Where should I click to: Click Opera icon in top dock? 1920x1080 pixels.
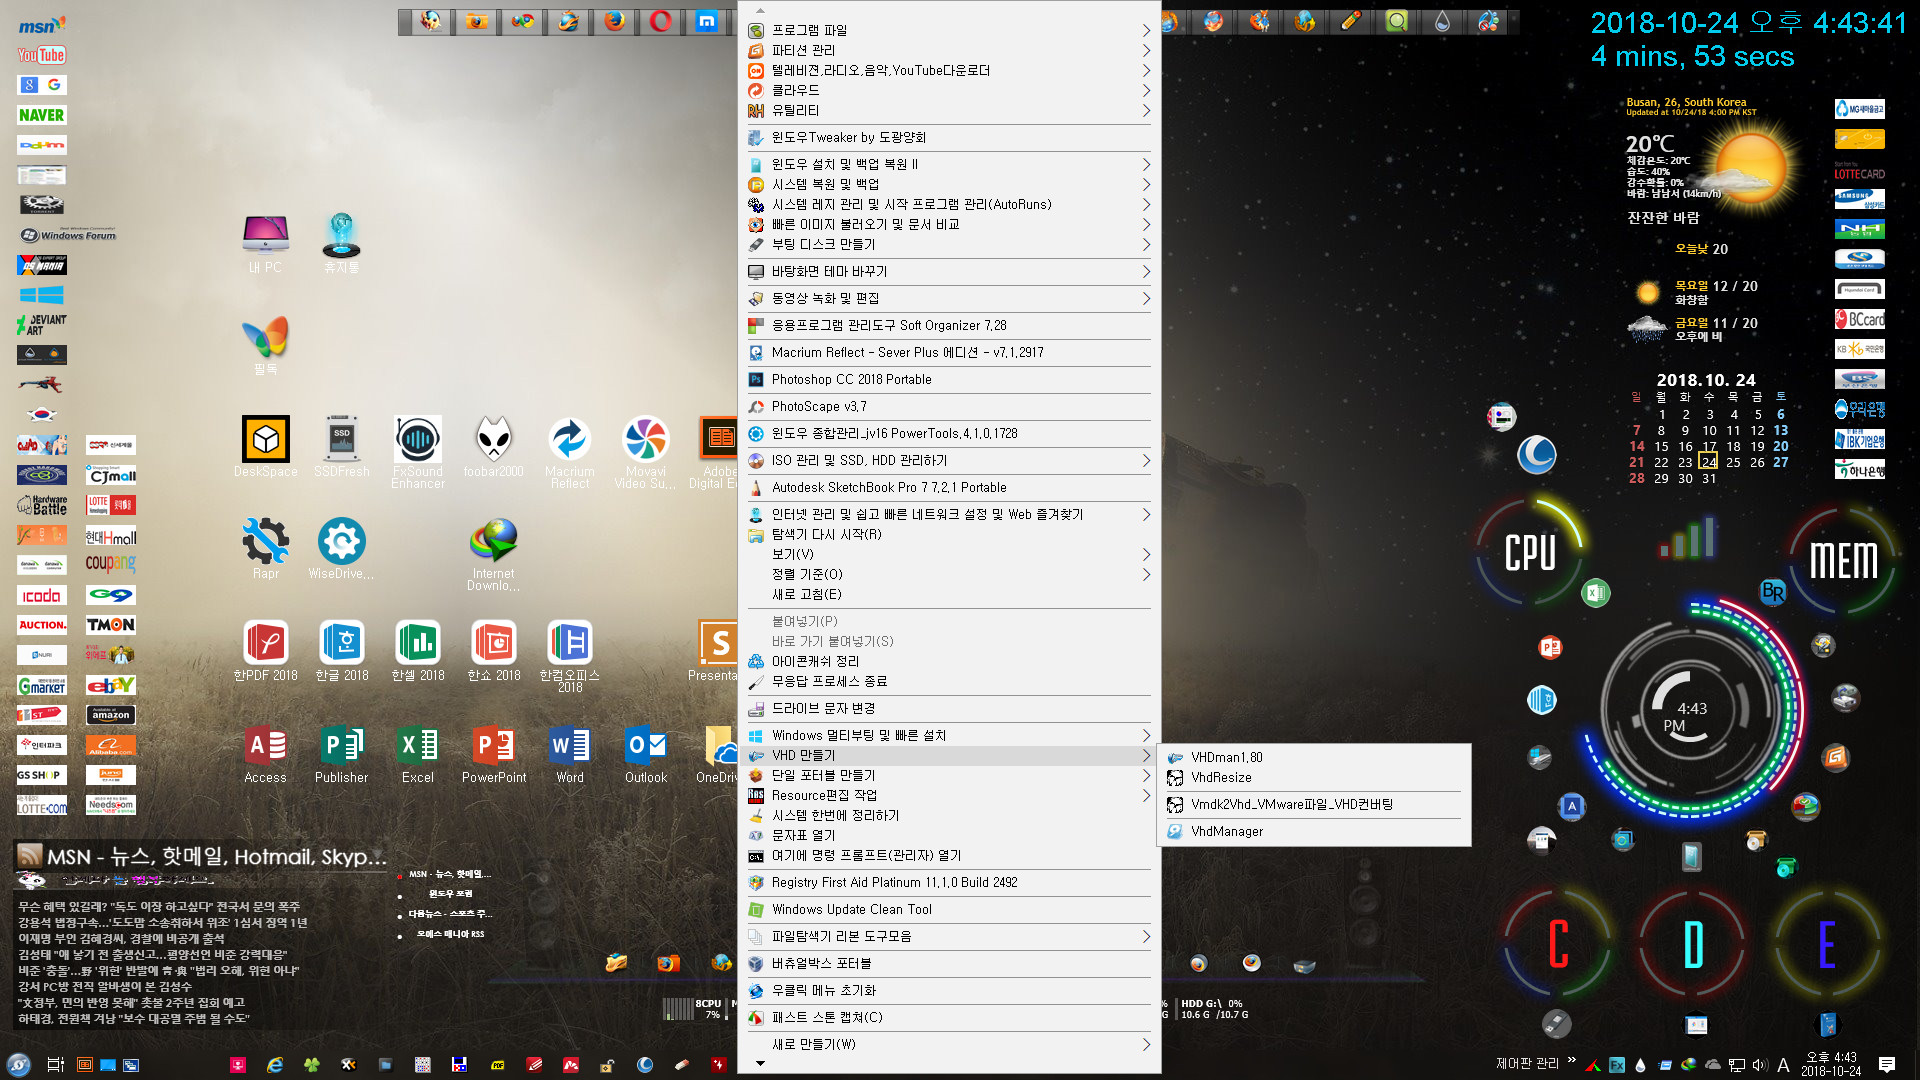coord(660,21)
